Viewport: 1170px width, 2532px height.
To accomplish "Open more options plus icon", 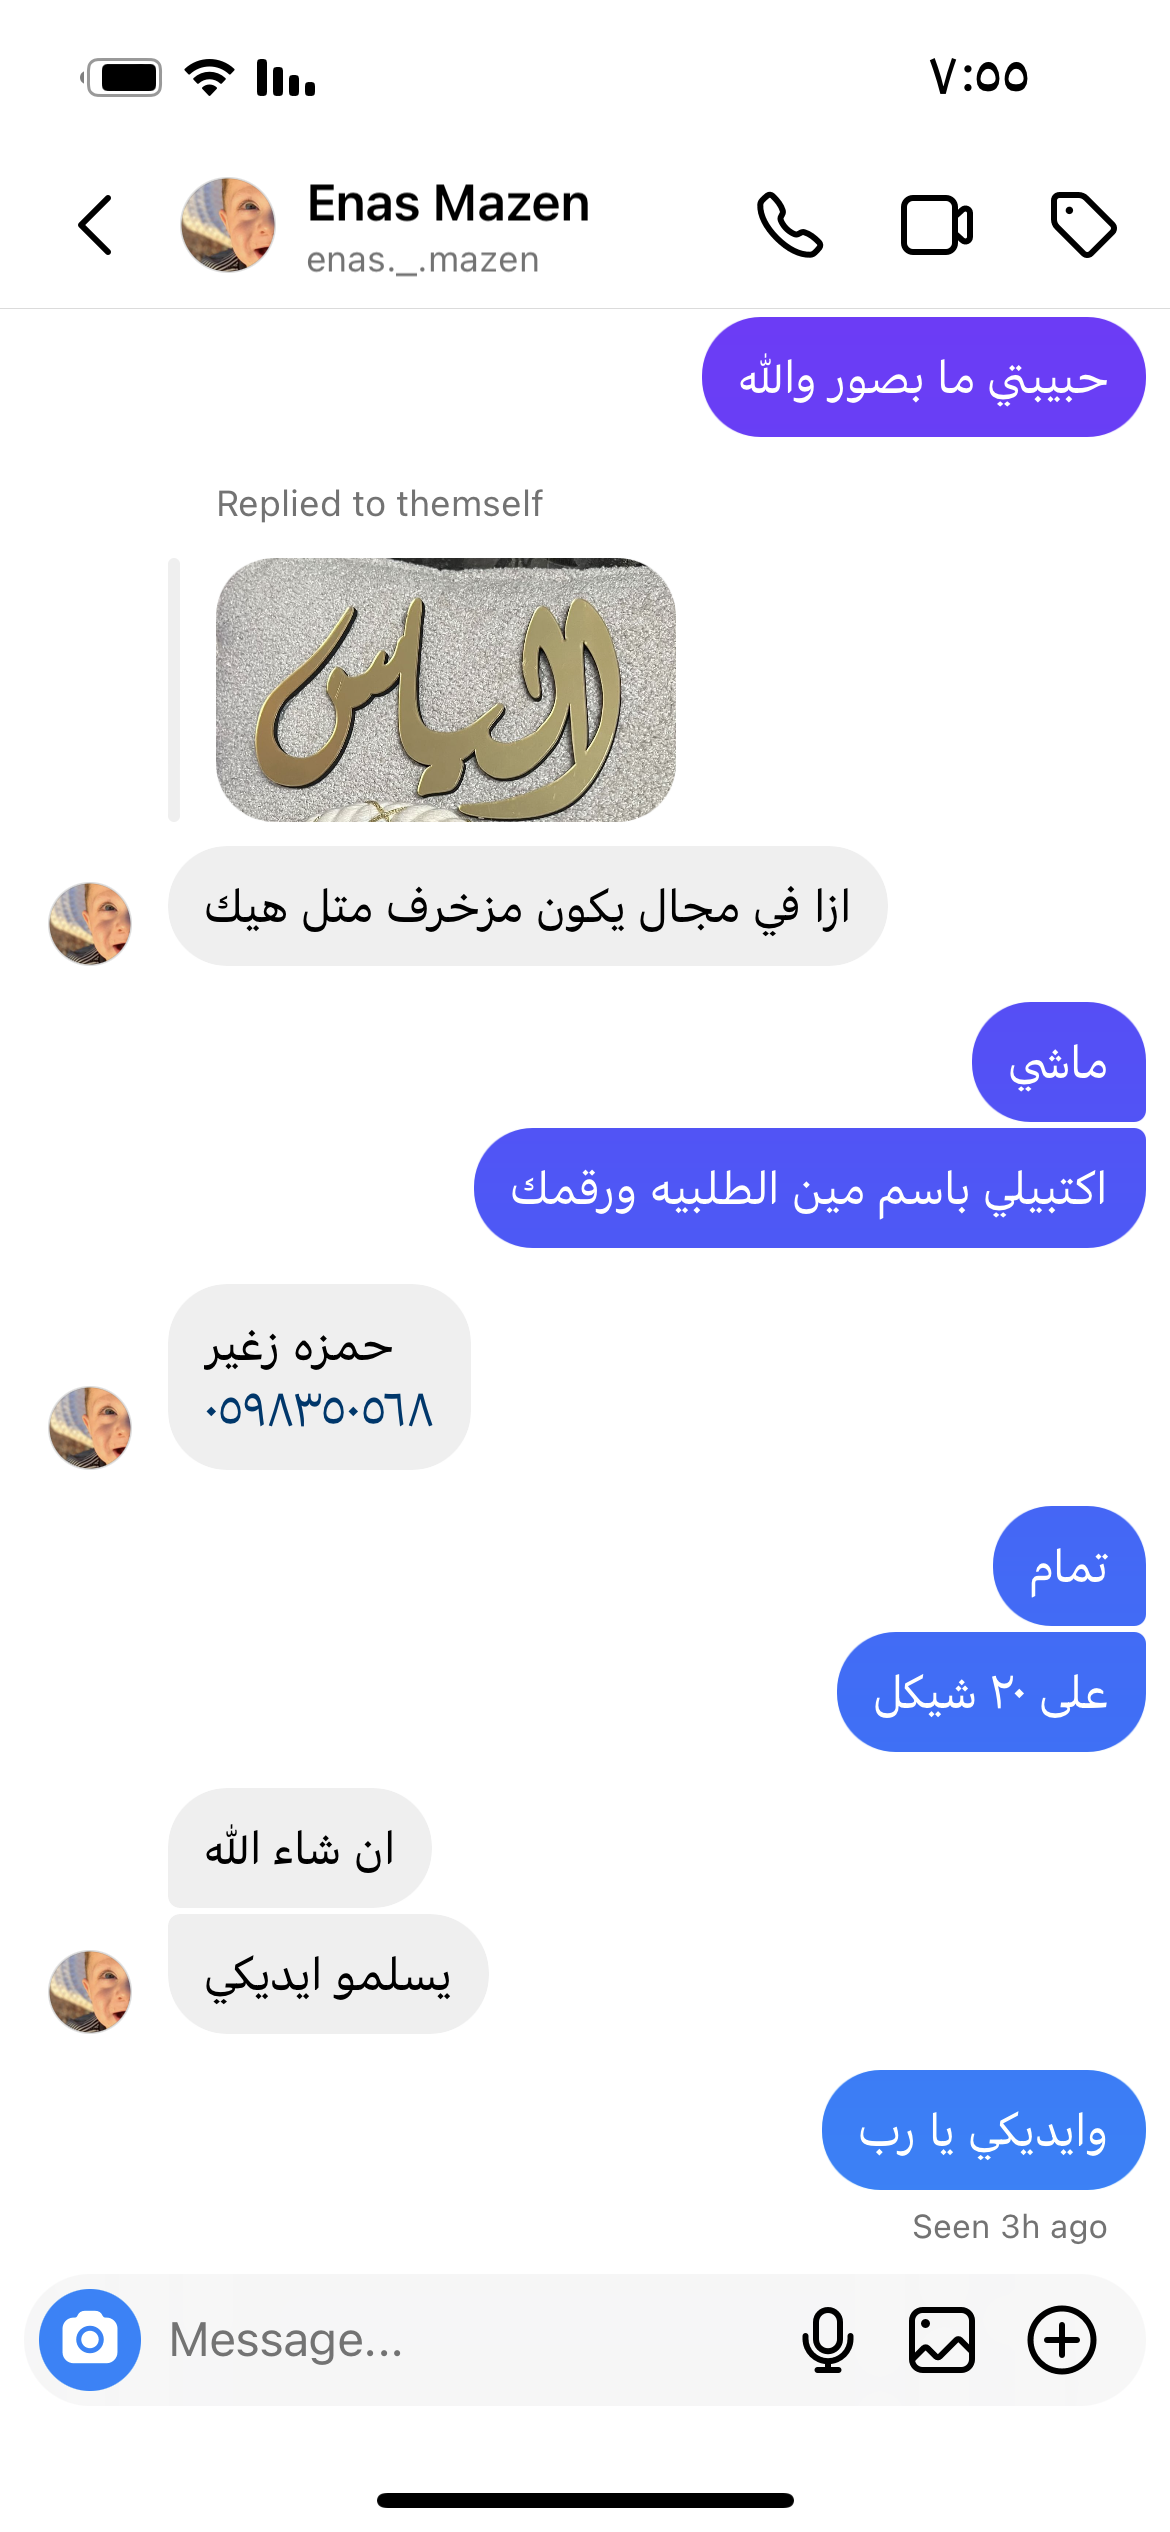I will pos(1062,2340).
